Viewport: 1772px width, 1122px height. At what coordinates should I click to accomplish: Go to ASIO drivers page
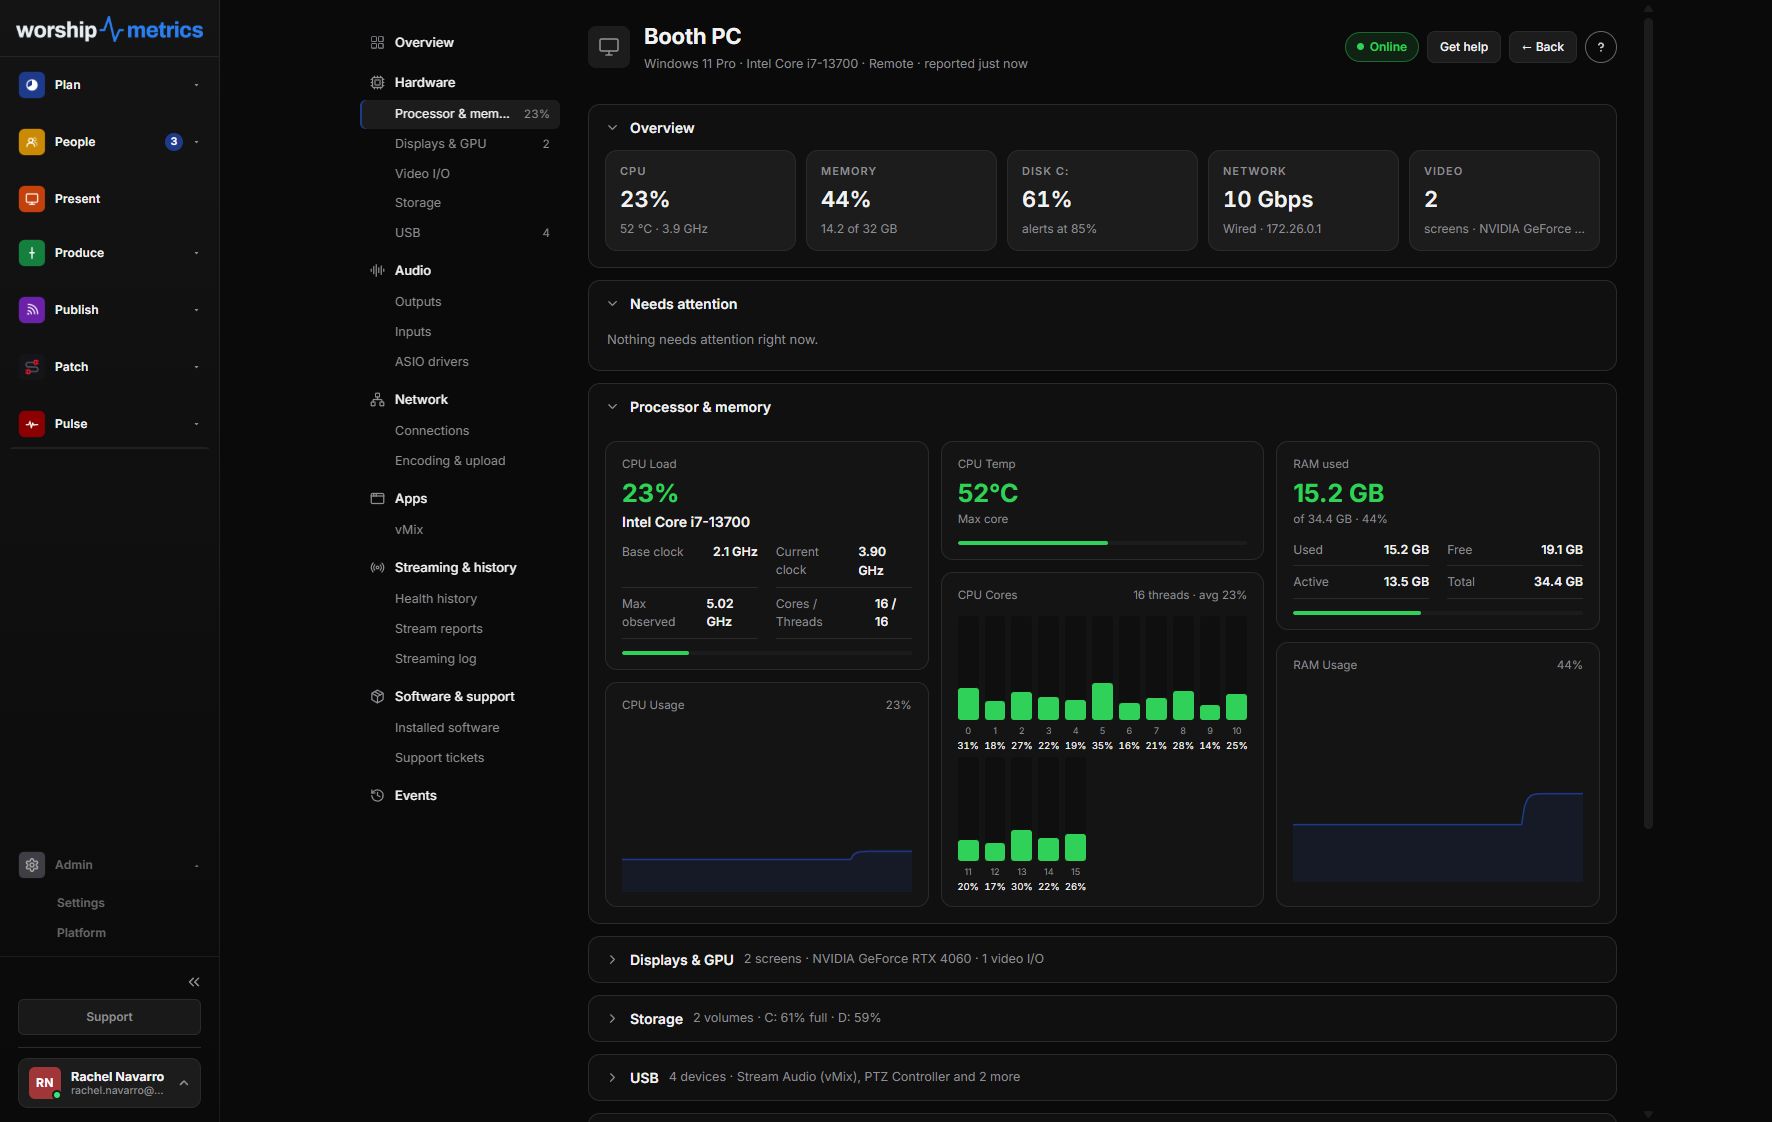pos(460,362)
